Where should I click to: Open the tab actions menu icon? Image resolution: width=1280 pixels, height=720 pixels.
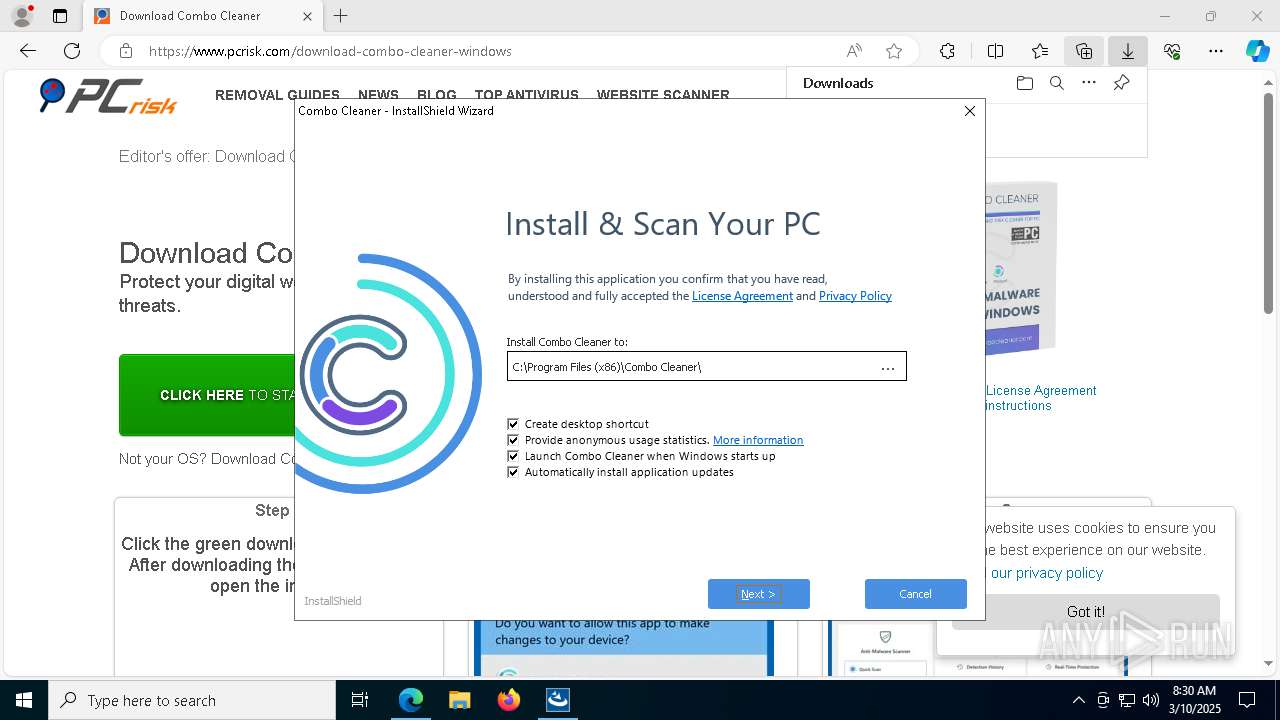(60, 16)
